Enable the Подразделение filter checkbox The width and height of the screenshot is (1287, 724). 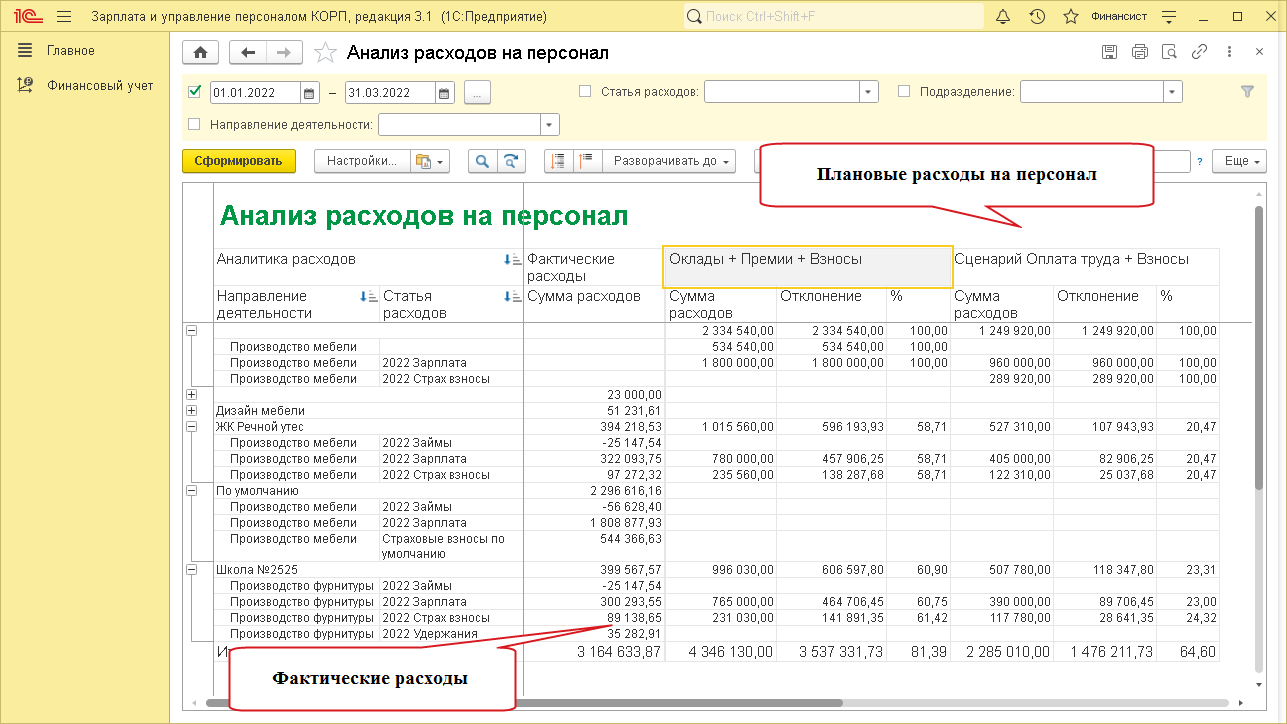pos(904,92)
